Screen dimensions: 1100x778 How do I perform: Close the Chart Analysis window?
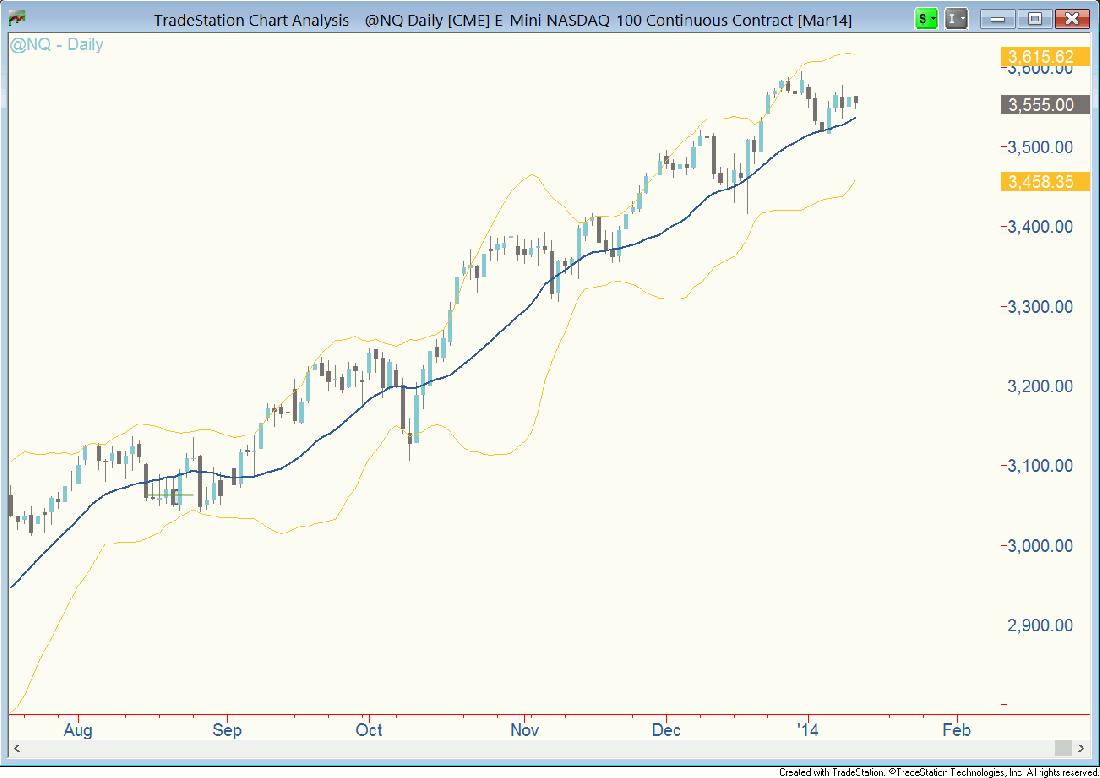point(1072,19)
